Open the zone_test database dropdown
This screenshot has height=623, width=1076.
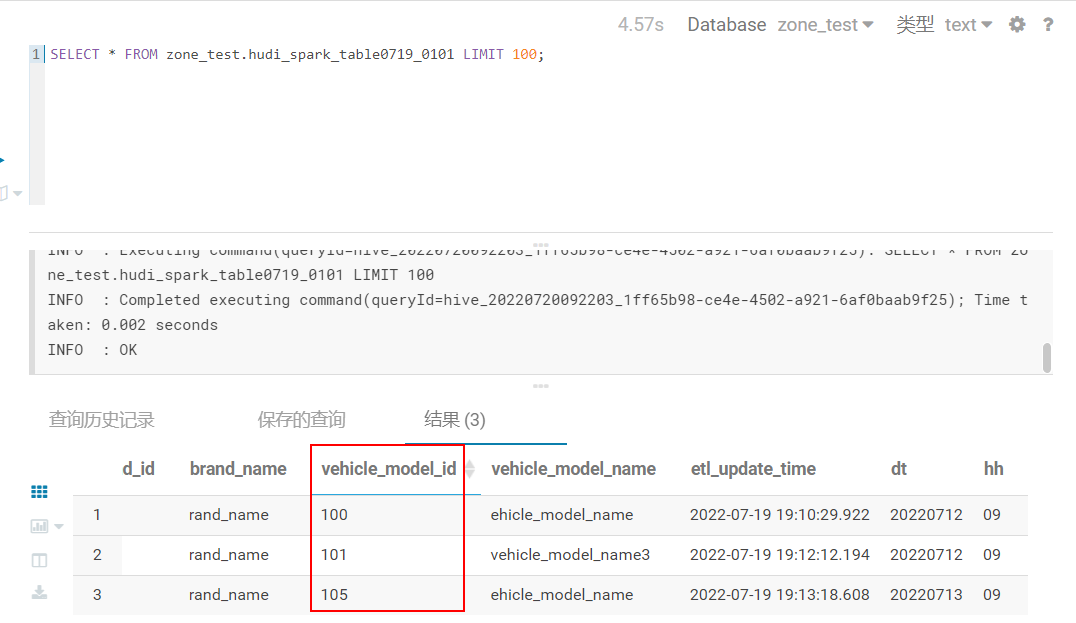click(x=826, y=25)
